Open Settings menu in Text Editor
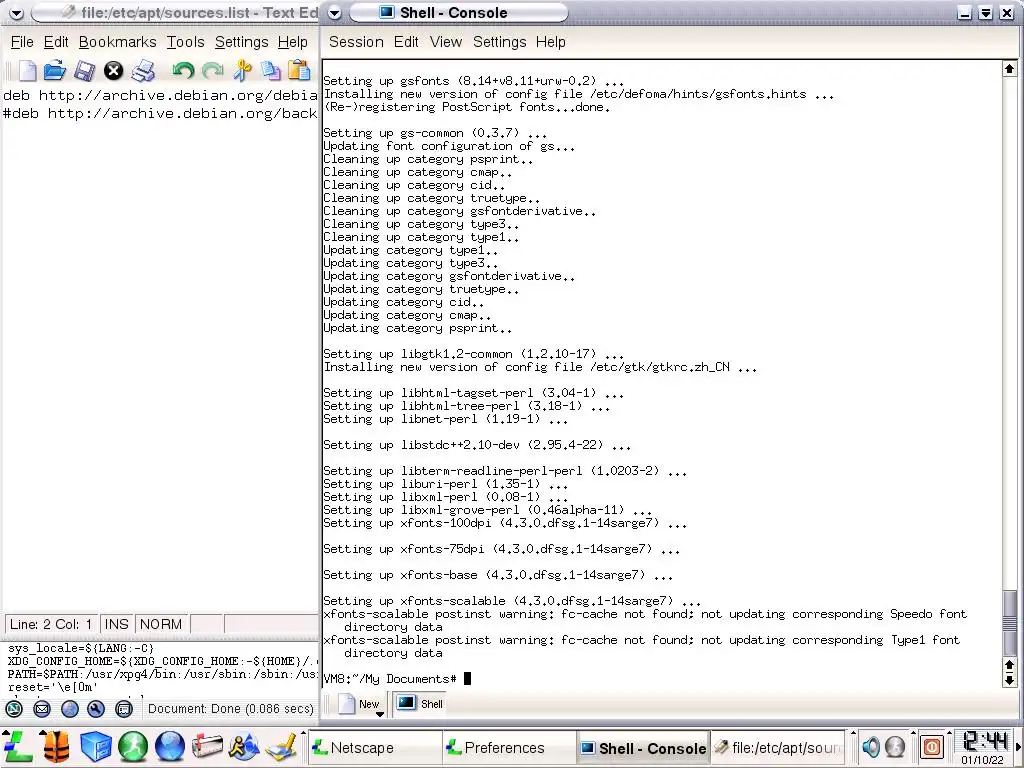Screen dimensions: 1024x768 (x=242, y=42)
